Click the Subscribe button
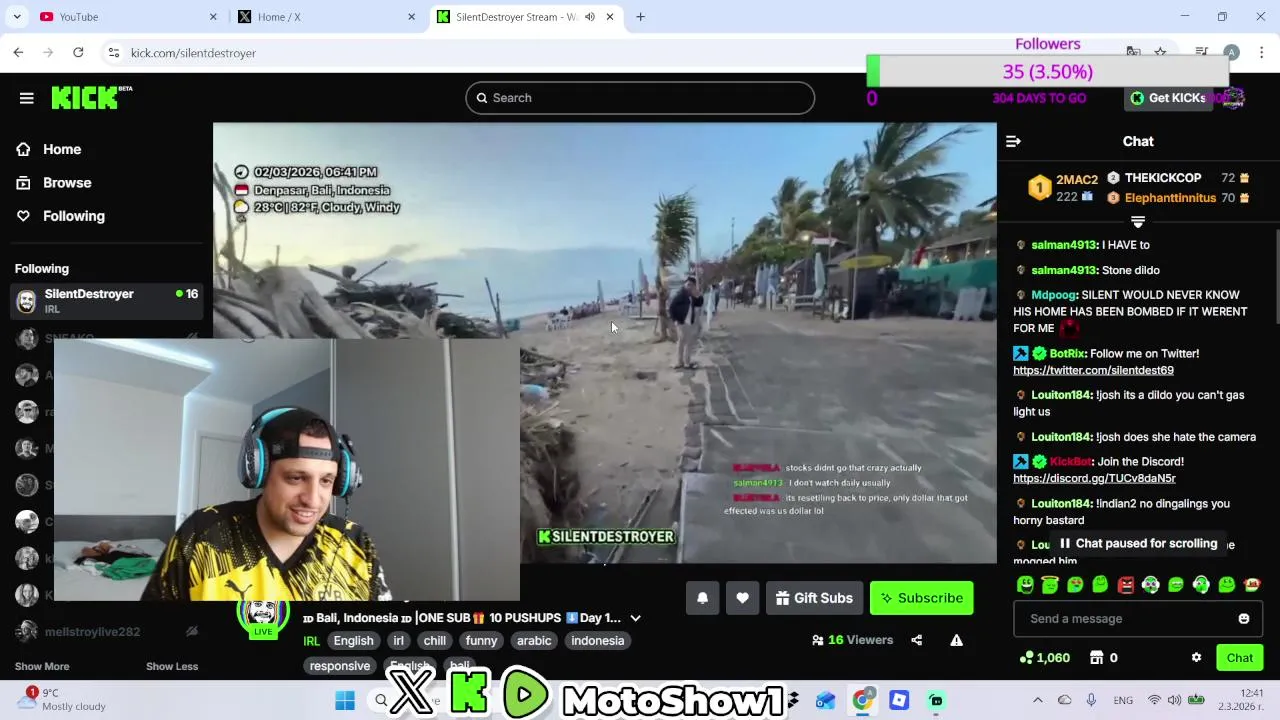1280x720 pixels. tap(921, 598)
